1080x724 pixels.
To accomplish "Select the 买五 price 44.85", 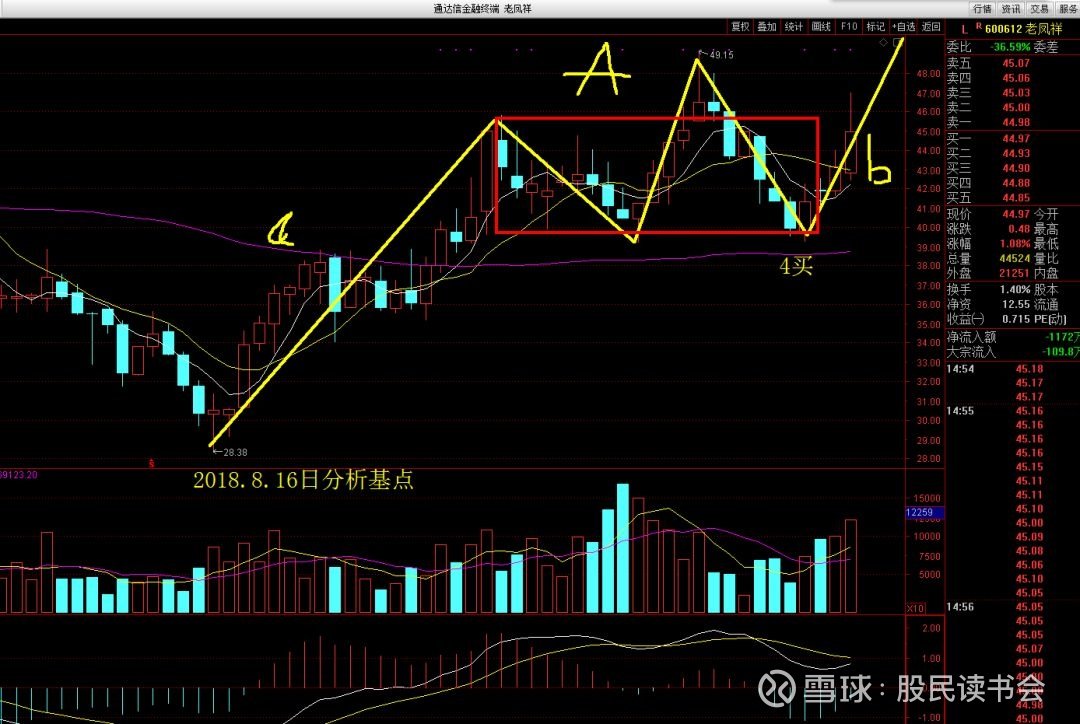I will coord(1016,198).
